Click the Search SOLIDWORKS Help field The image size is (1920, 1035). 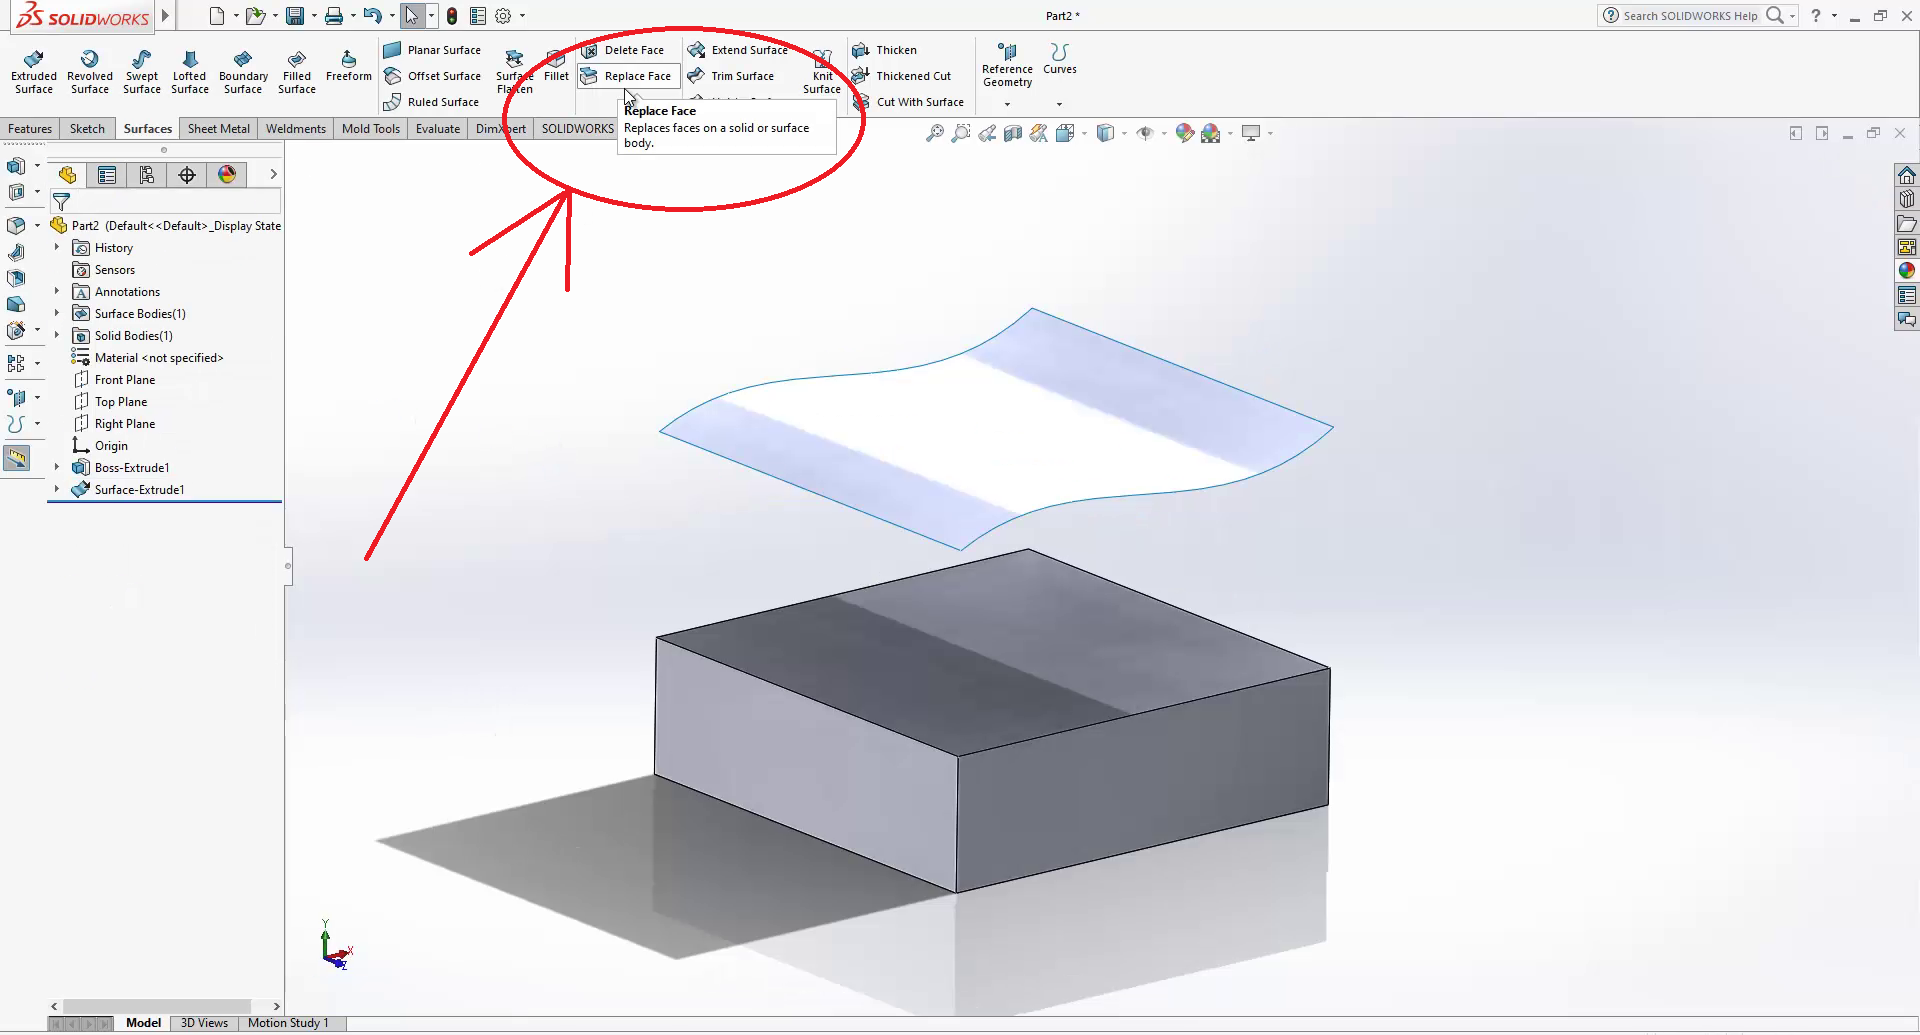[x=1689, y=16]
